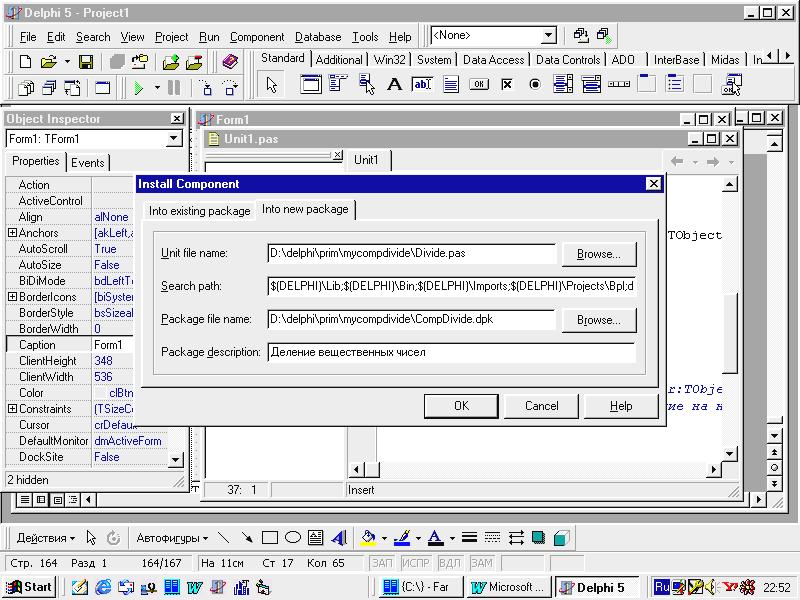
Task: Select the ComboBox component icon
Action: [591, 84]
